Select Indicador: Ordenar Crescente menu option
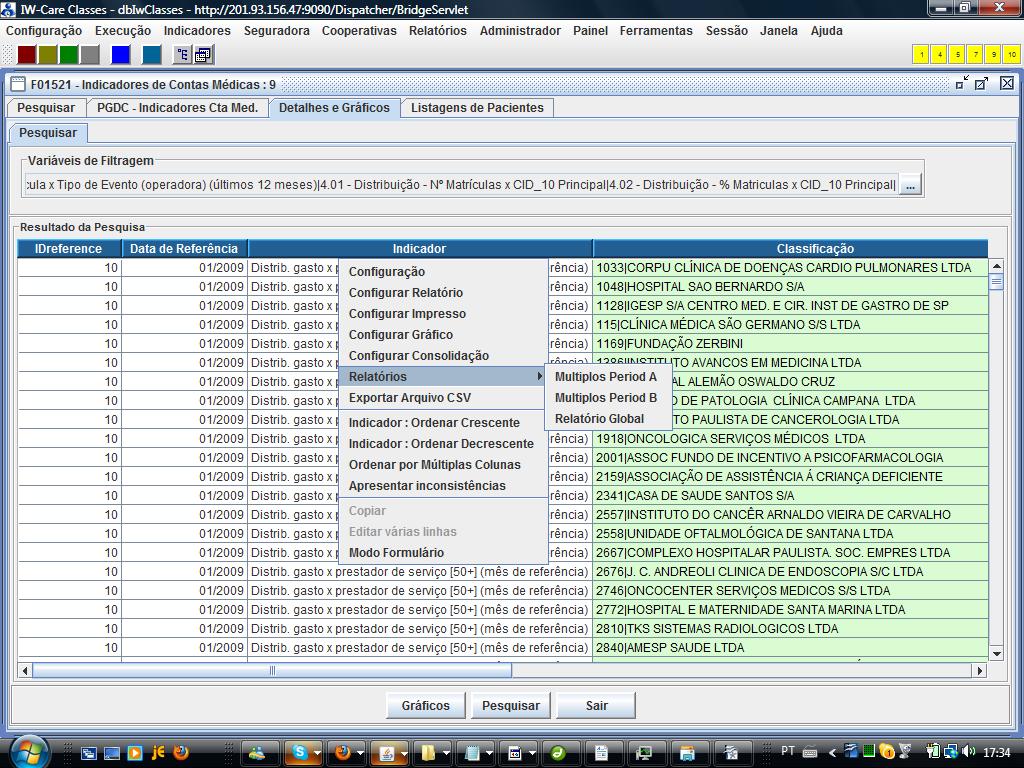The height and width of the screenshot is (768, 1024). (x=434, y=423)
